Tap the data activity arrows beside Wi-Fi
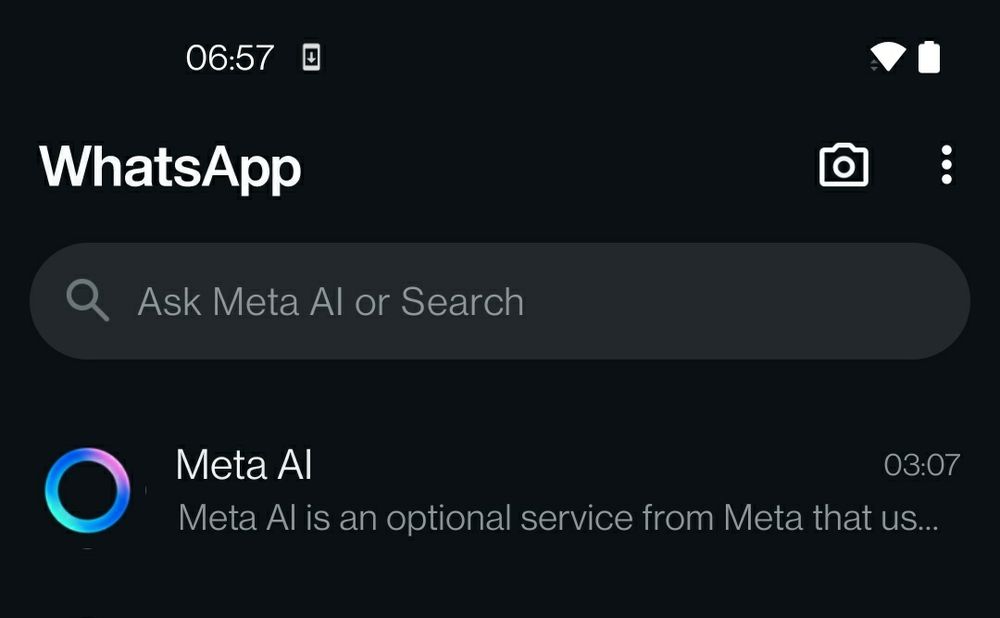This screenshot has height=618, width=1000. pyautogui.click(x=874, y=64)
